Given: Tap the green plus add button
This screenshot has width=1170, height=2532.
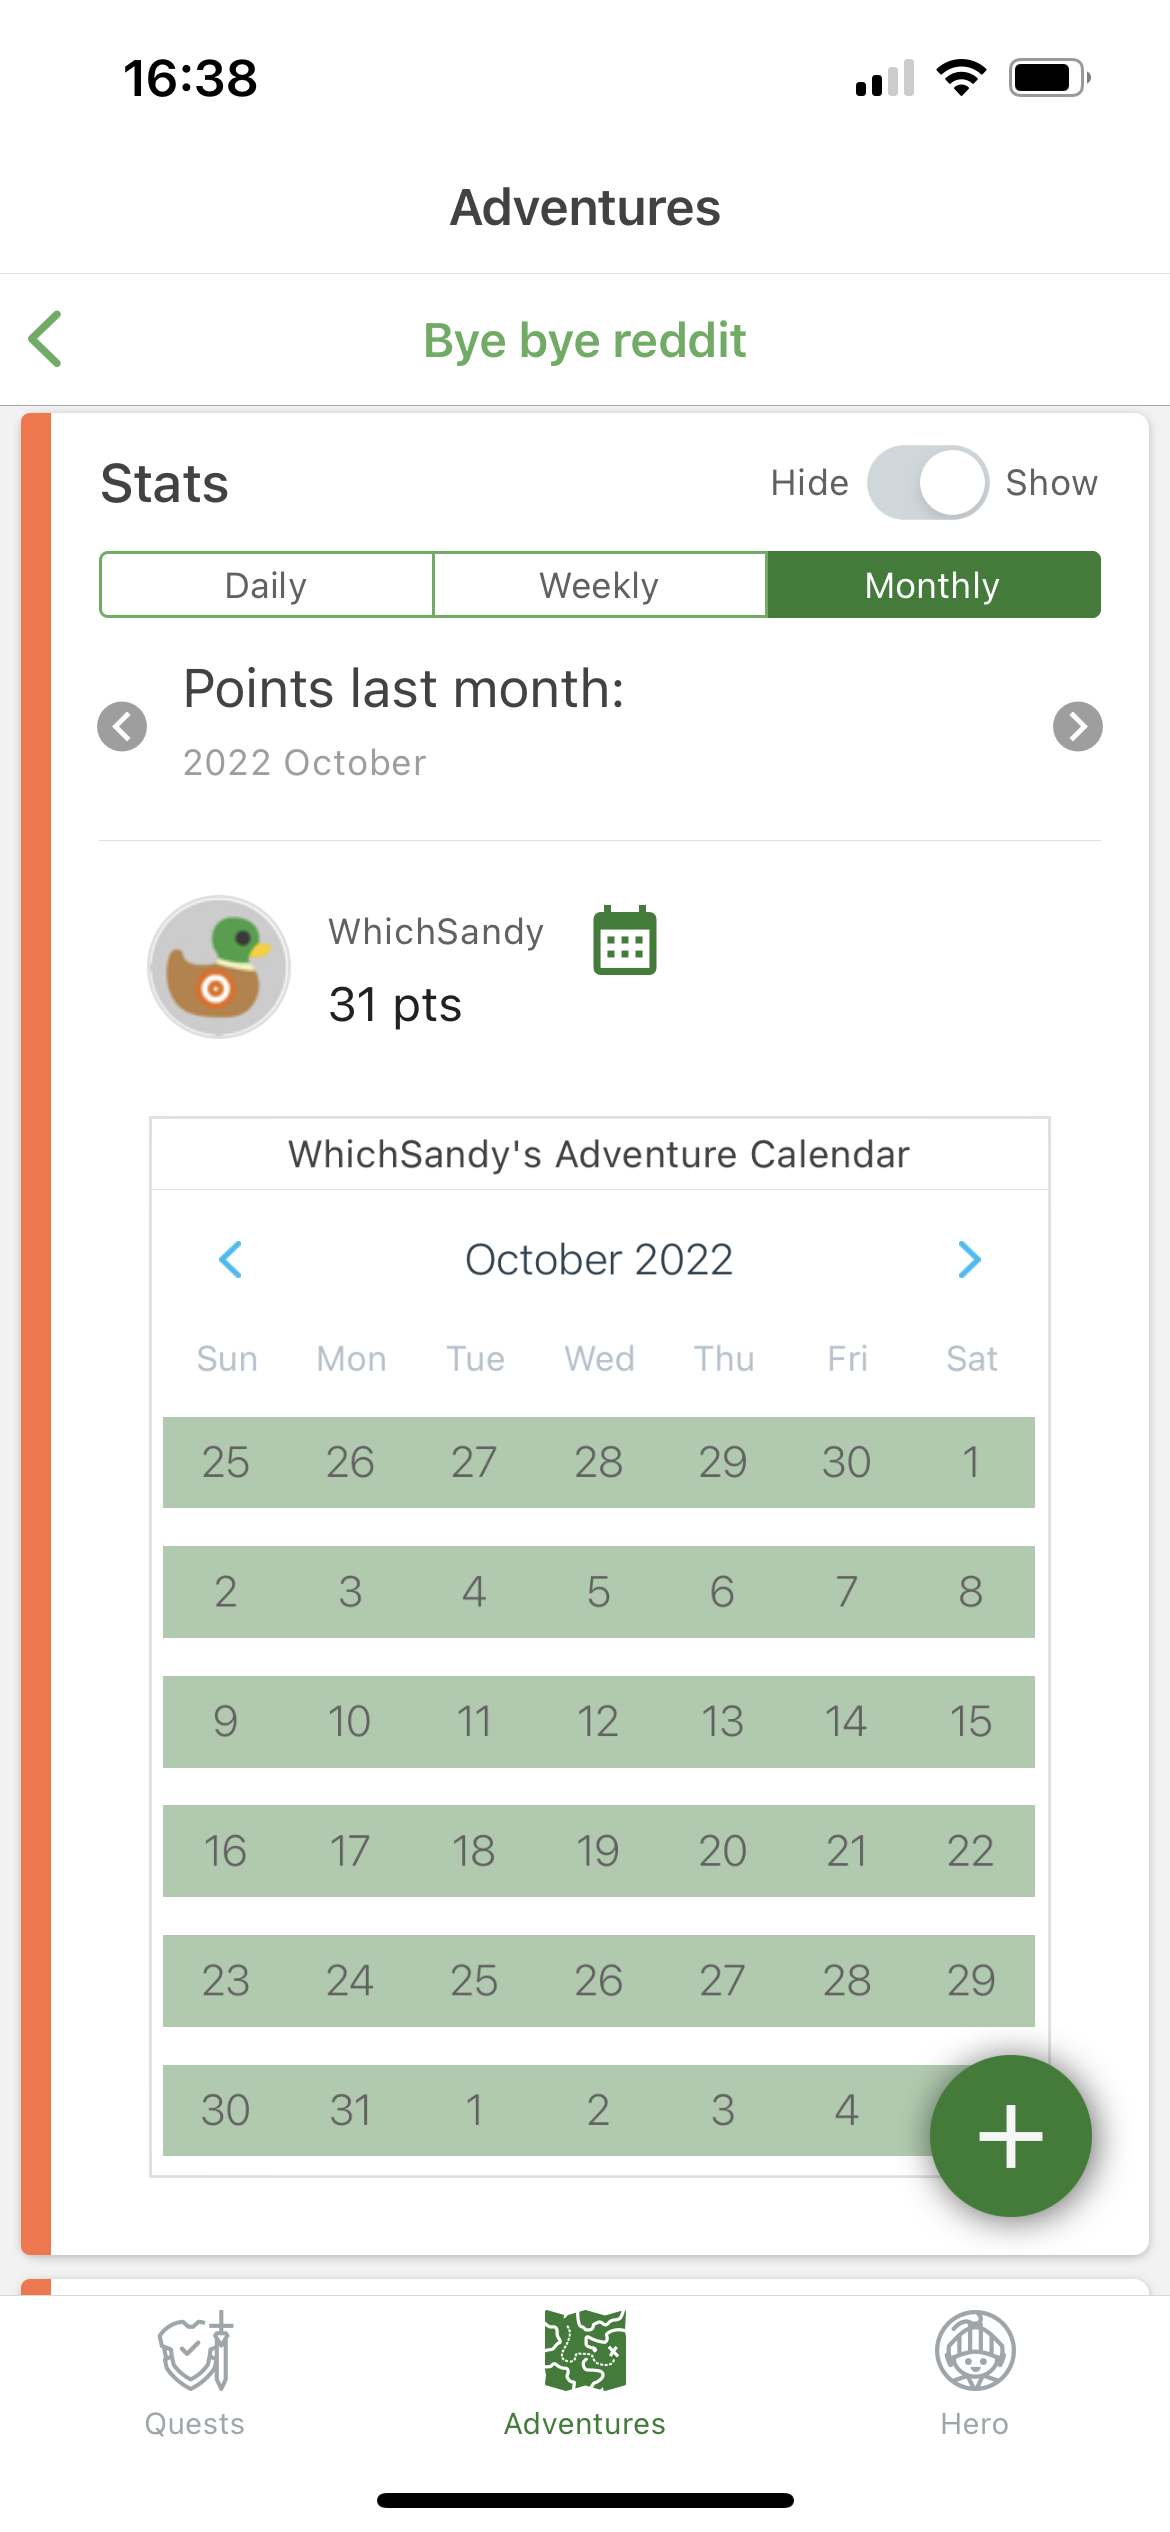Looking at the screenshot, I should [x=1011, y=2136].
